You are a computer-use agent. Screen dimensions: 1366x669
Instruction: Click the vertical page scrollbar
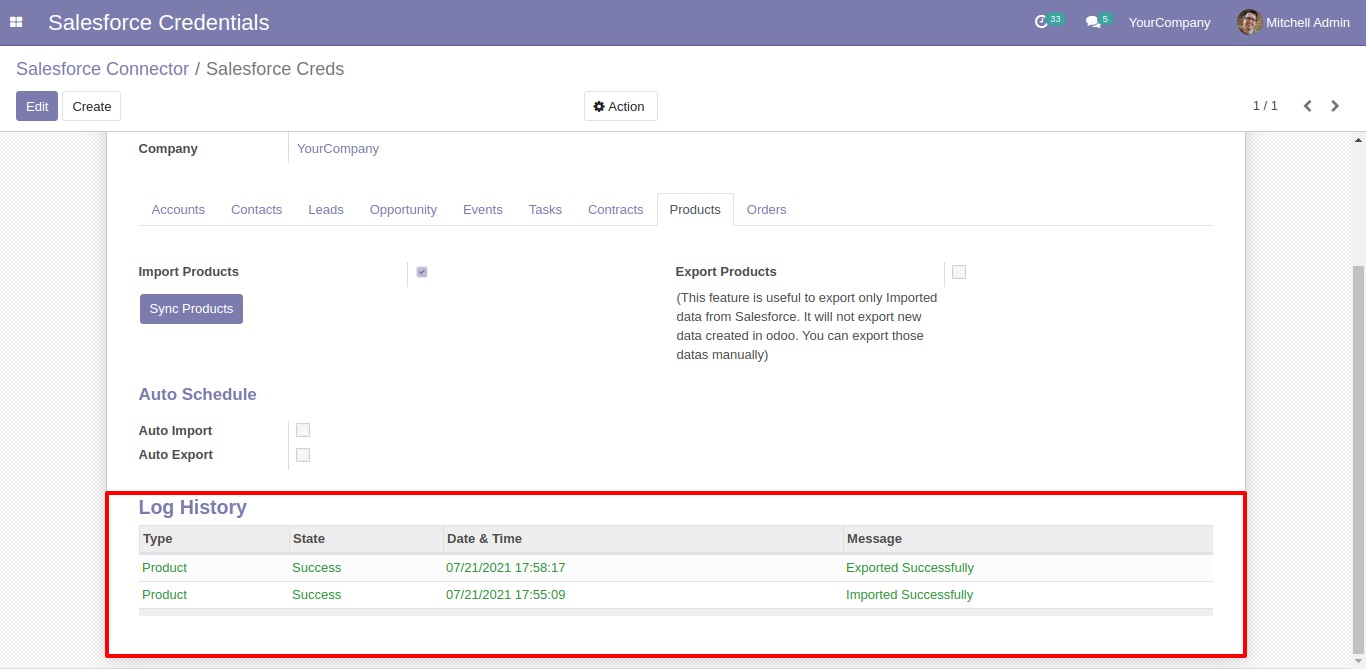coord(1357,458)
